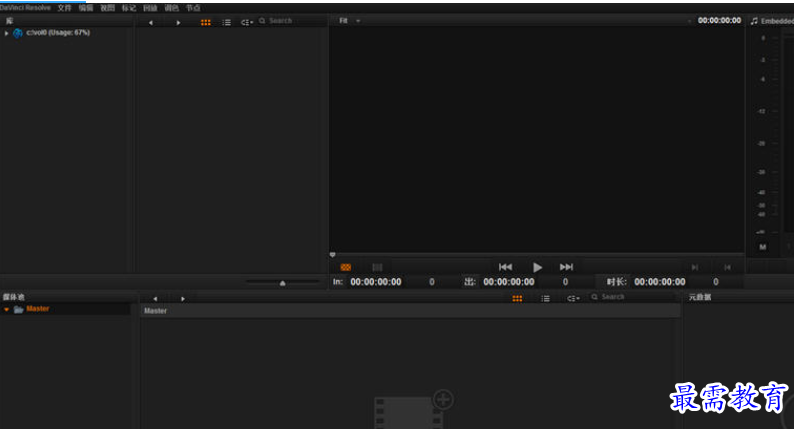794x429 pixels.
Task: Enable the orange source viewer mode icon
Action: pos(346,267)
